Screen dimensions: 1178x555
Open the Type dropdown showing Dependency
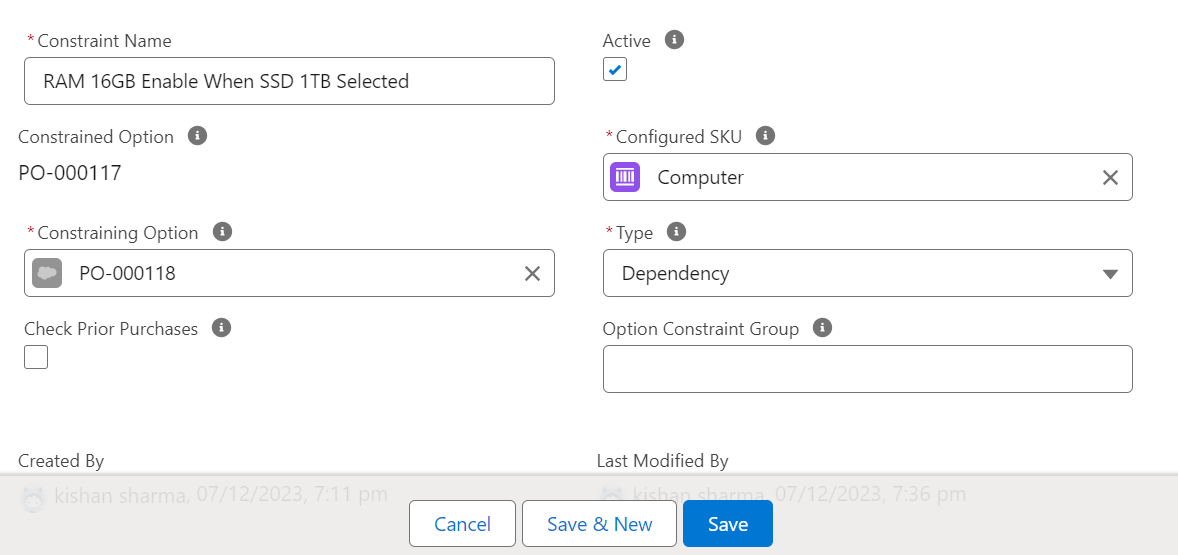(867, 273)
